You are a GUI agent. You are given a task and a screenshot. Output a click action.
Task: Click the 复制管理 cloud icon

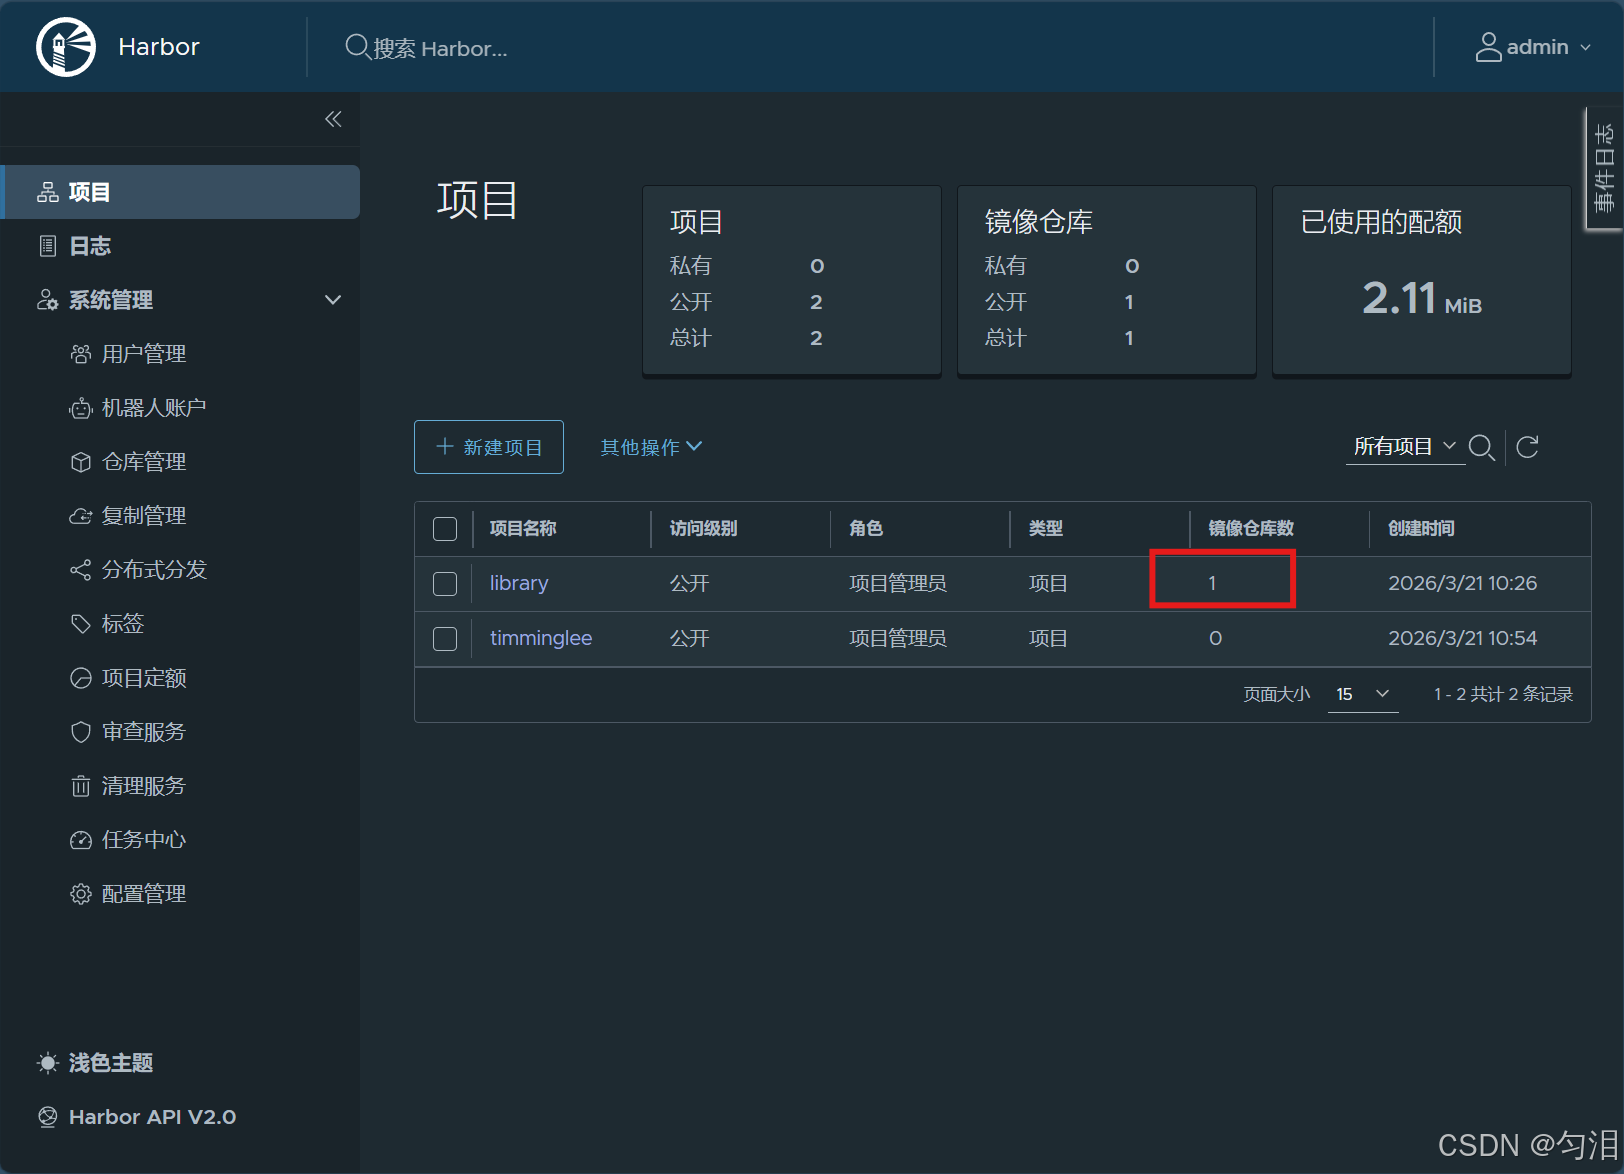(x=81, y=516)
